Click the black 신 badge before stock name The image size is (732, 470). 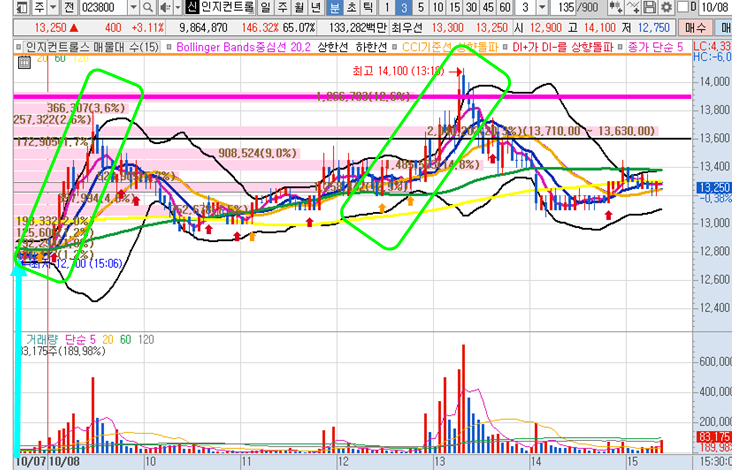(x=191, y=7)
